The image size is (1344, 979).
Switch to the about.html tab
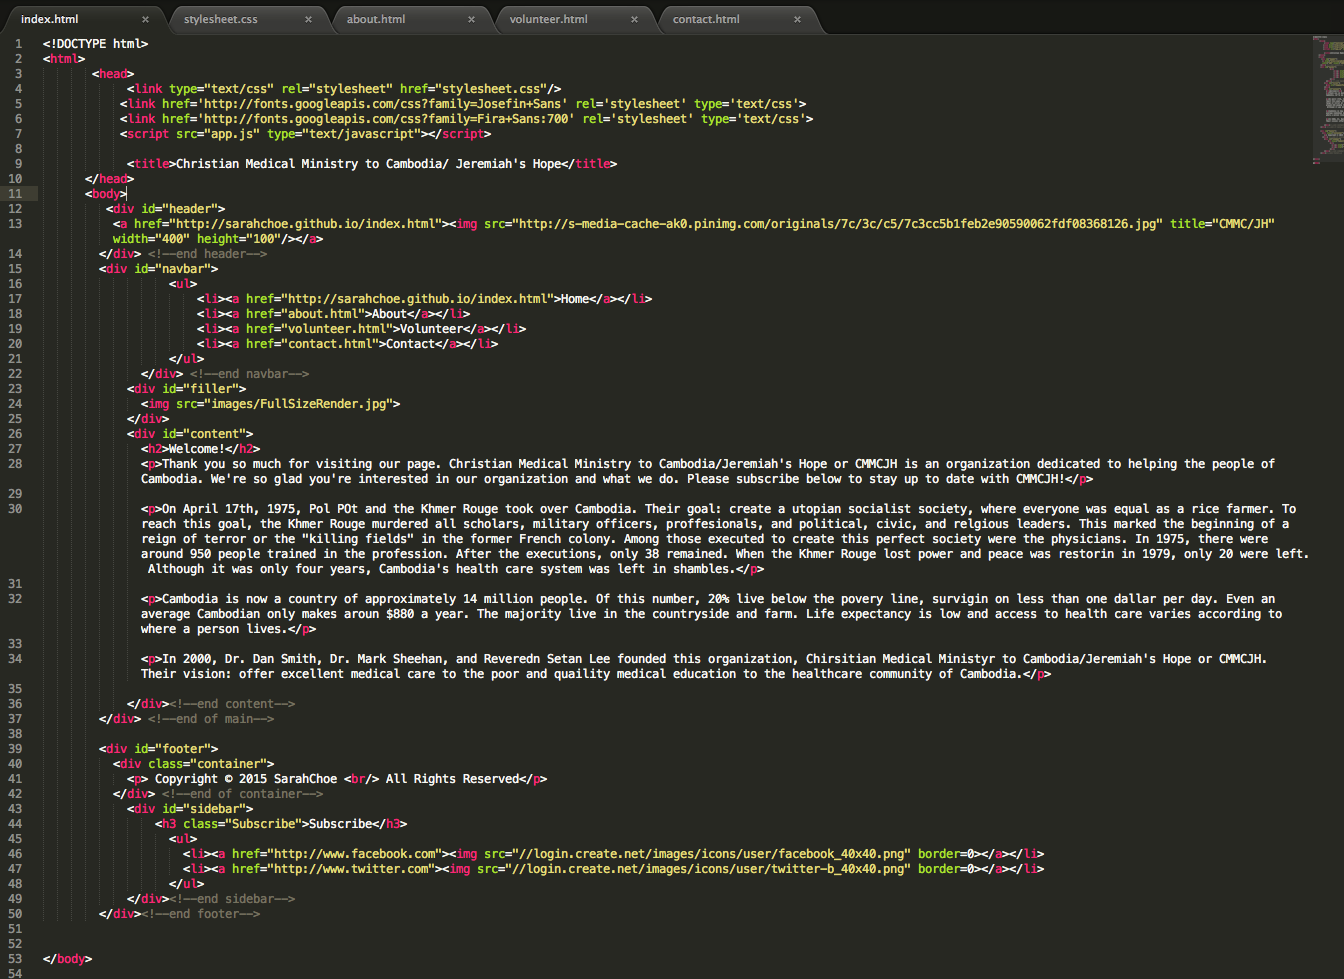click(x=376, y=19)
